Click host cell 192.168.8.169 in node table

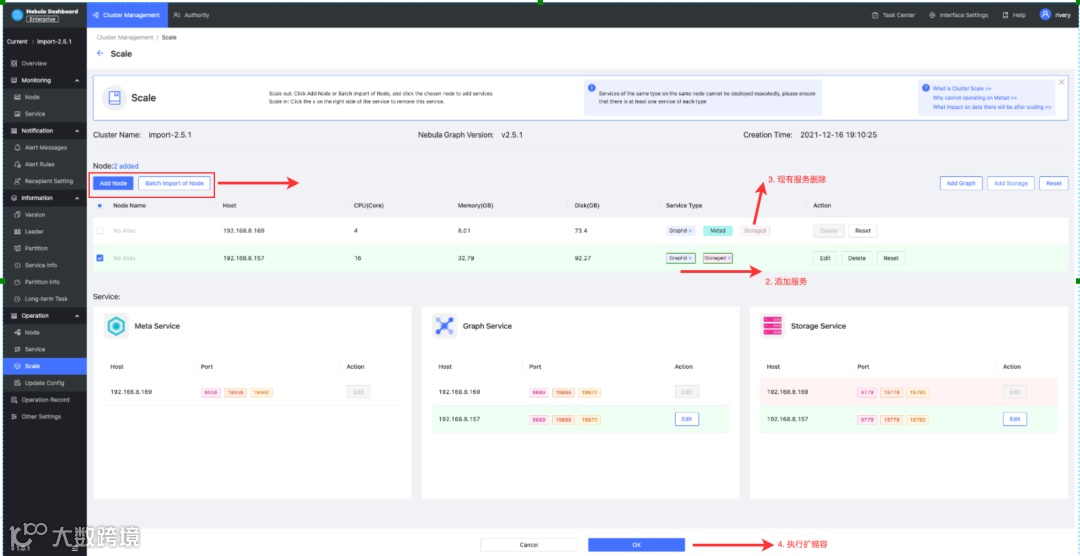click(x=244, y=231)
